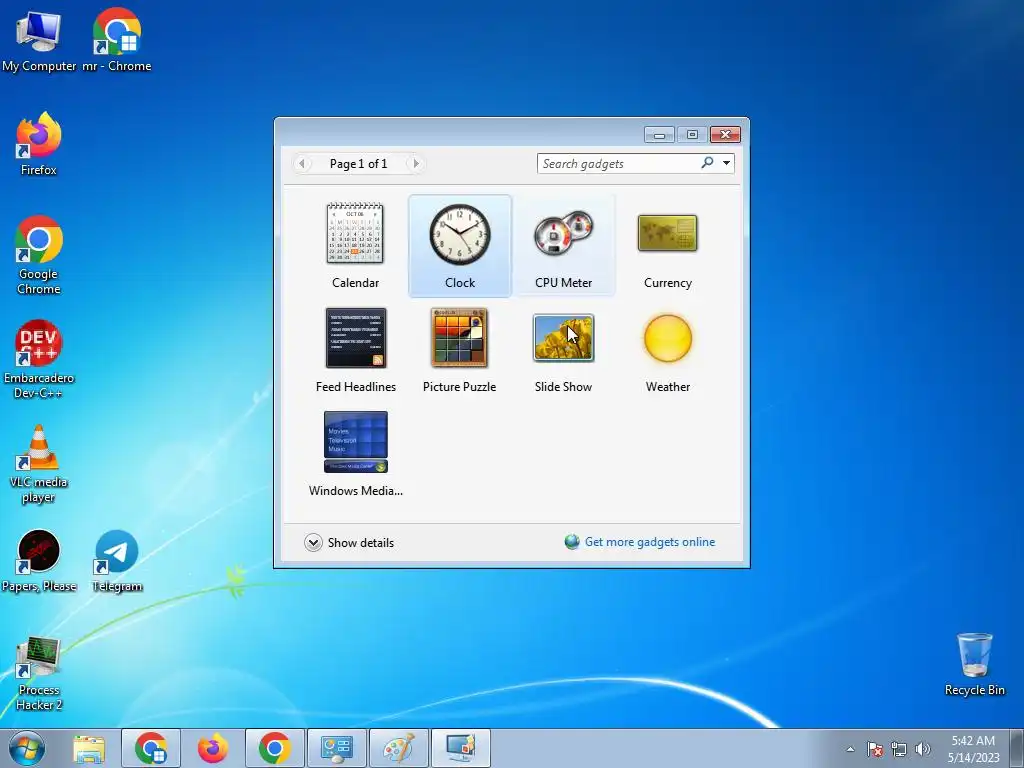Select the Telegram desktop shortcut
Screen dimensions: 1024x768
point(117,560)
